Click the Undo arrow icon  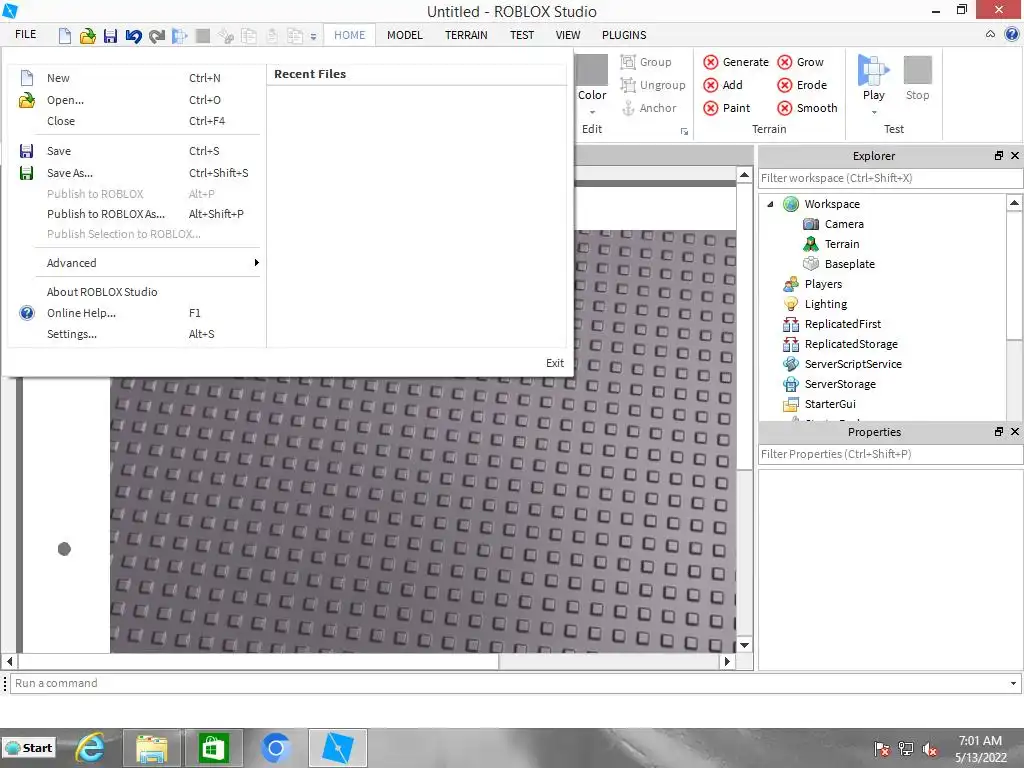click(x=133, y=35)
